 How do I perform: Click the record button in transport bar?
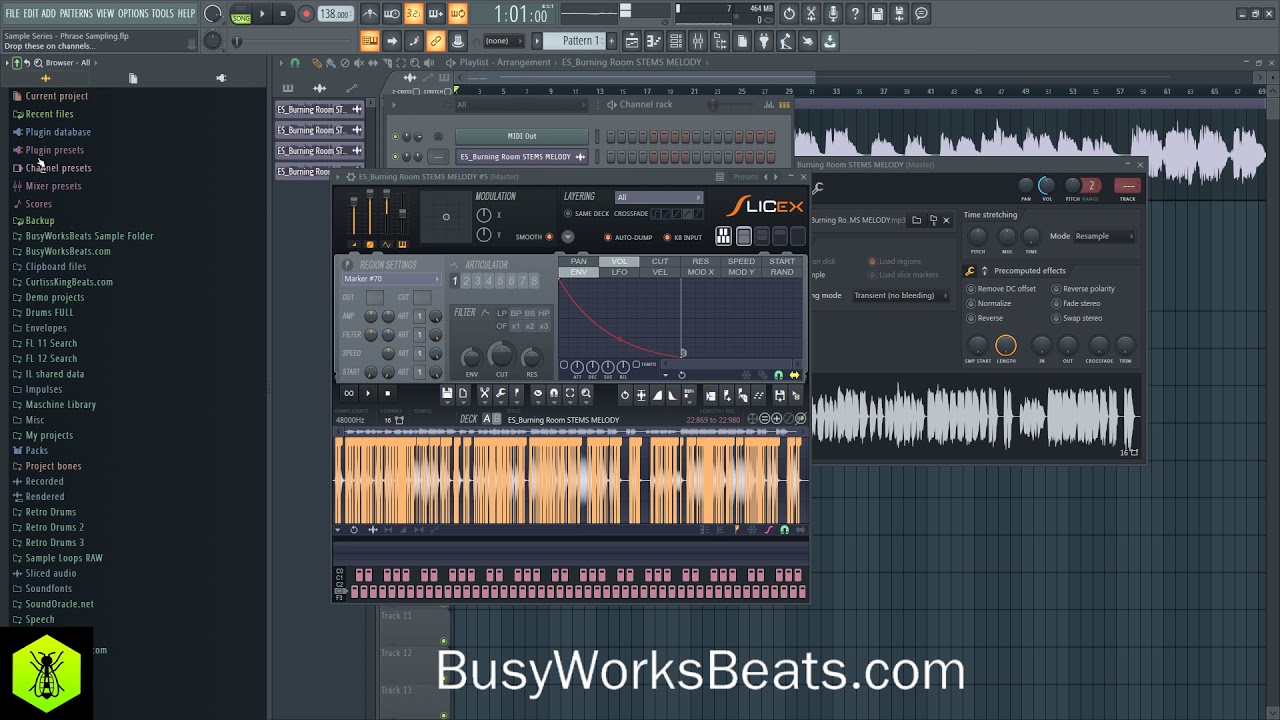(x=306, y=14)
